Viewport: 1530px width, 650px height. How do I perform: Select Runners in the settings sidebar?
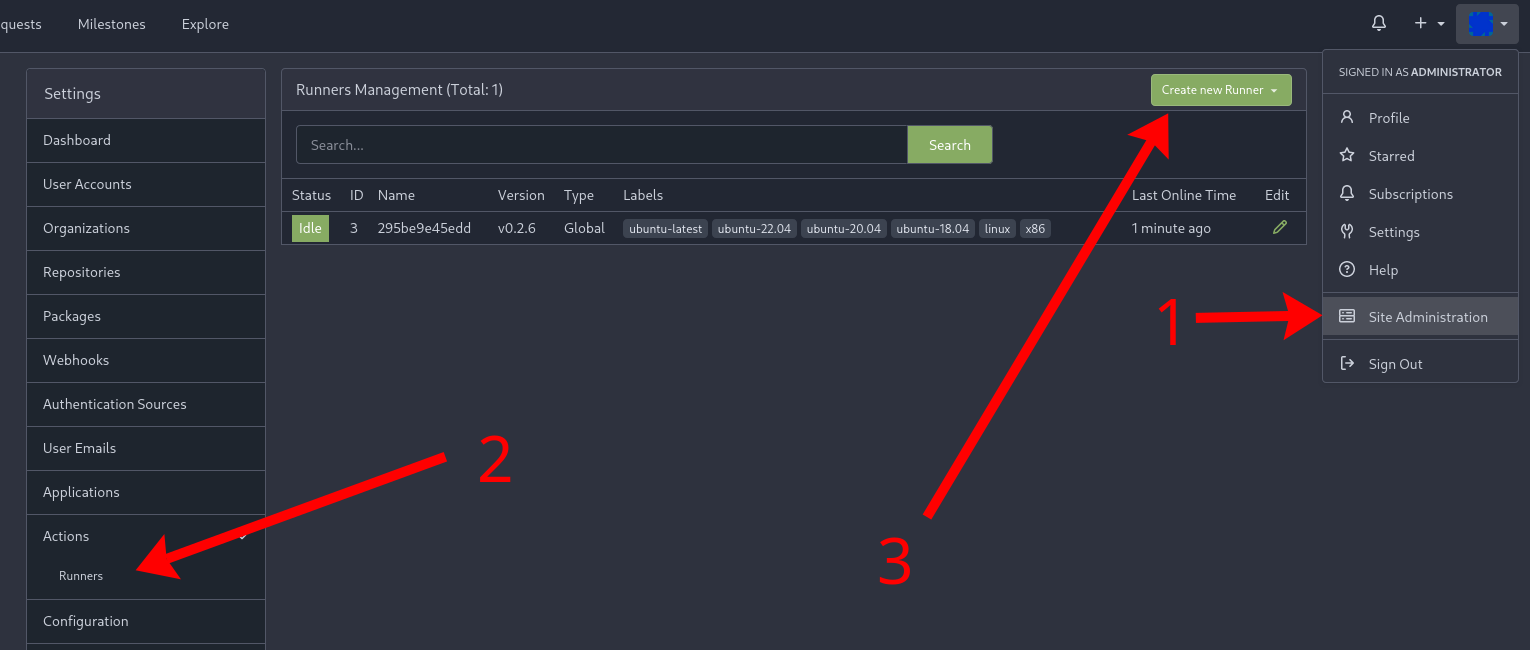click(81, 576)
